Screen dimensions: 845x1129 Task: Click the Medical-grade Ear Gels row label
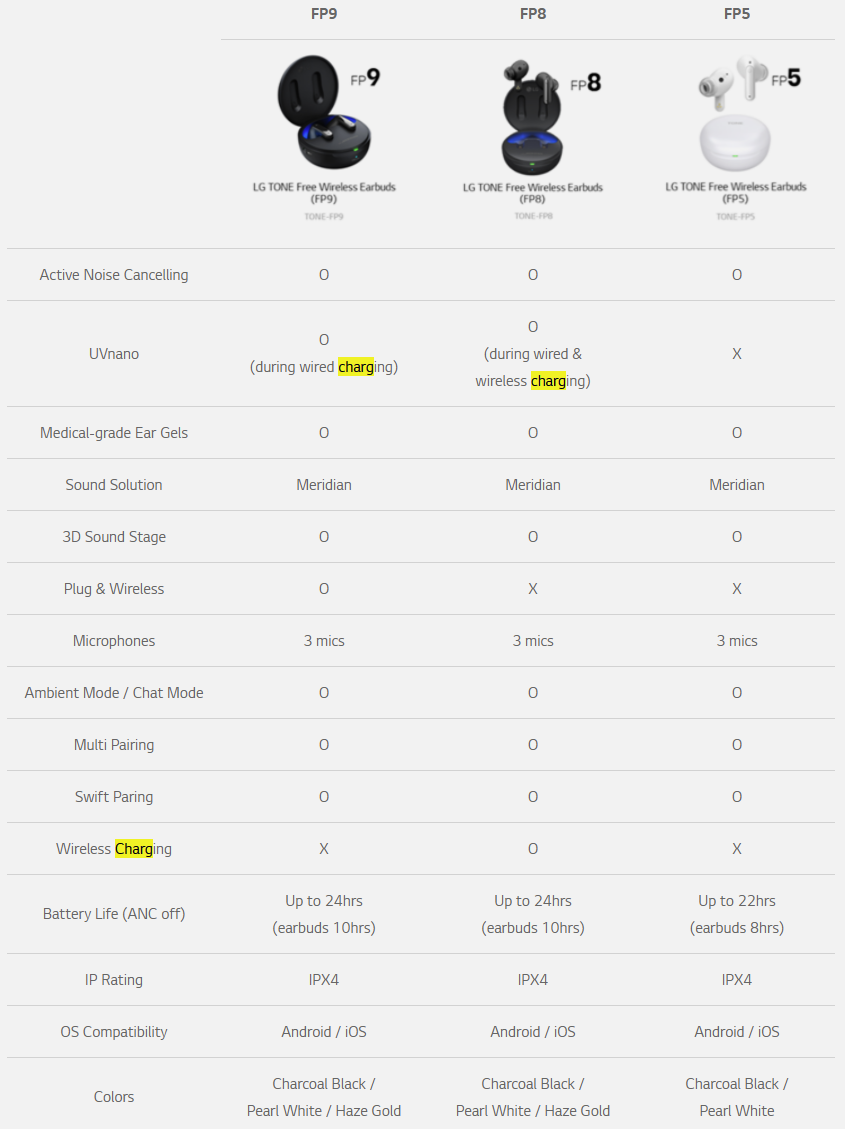(114, 433)
